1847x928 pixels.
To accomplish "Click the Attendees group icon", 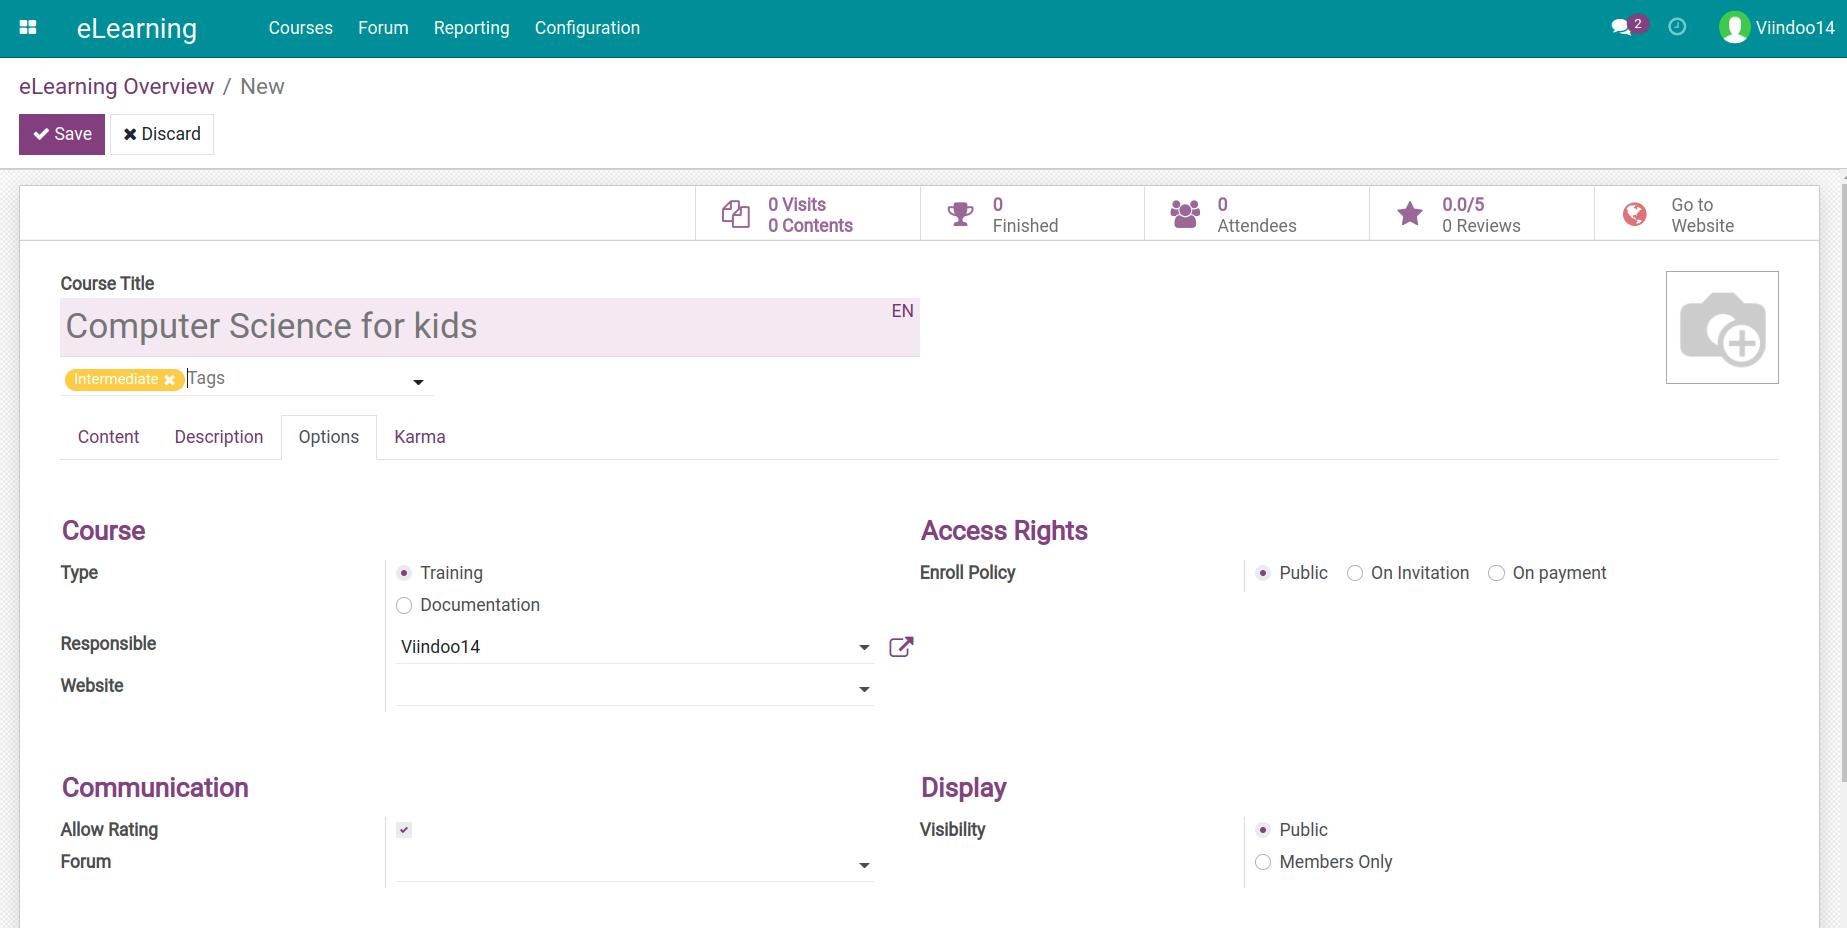I will tap(1185, 214).
